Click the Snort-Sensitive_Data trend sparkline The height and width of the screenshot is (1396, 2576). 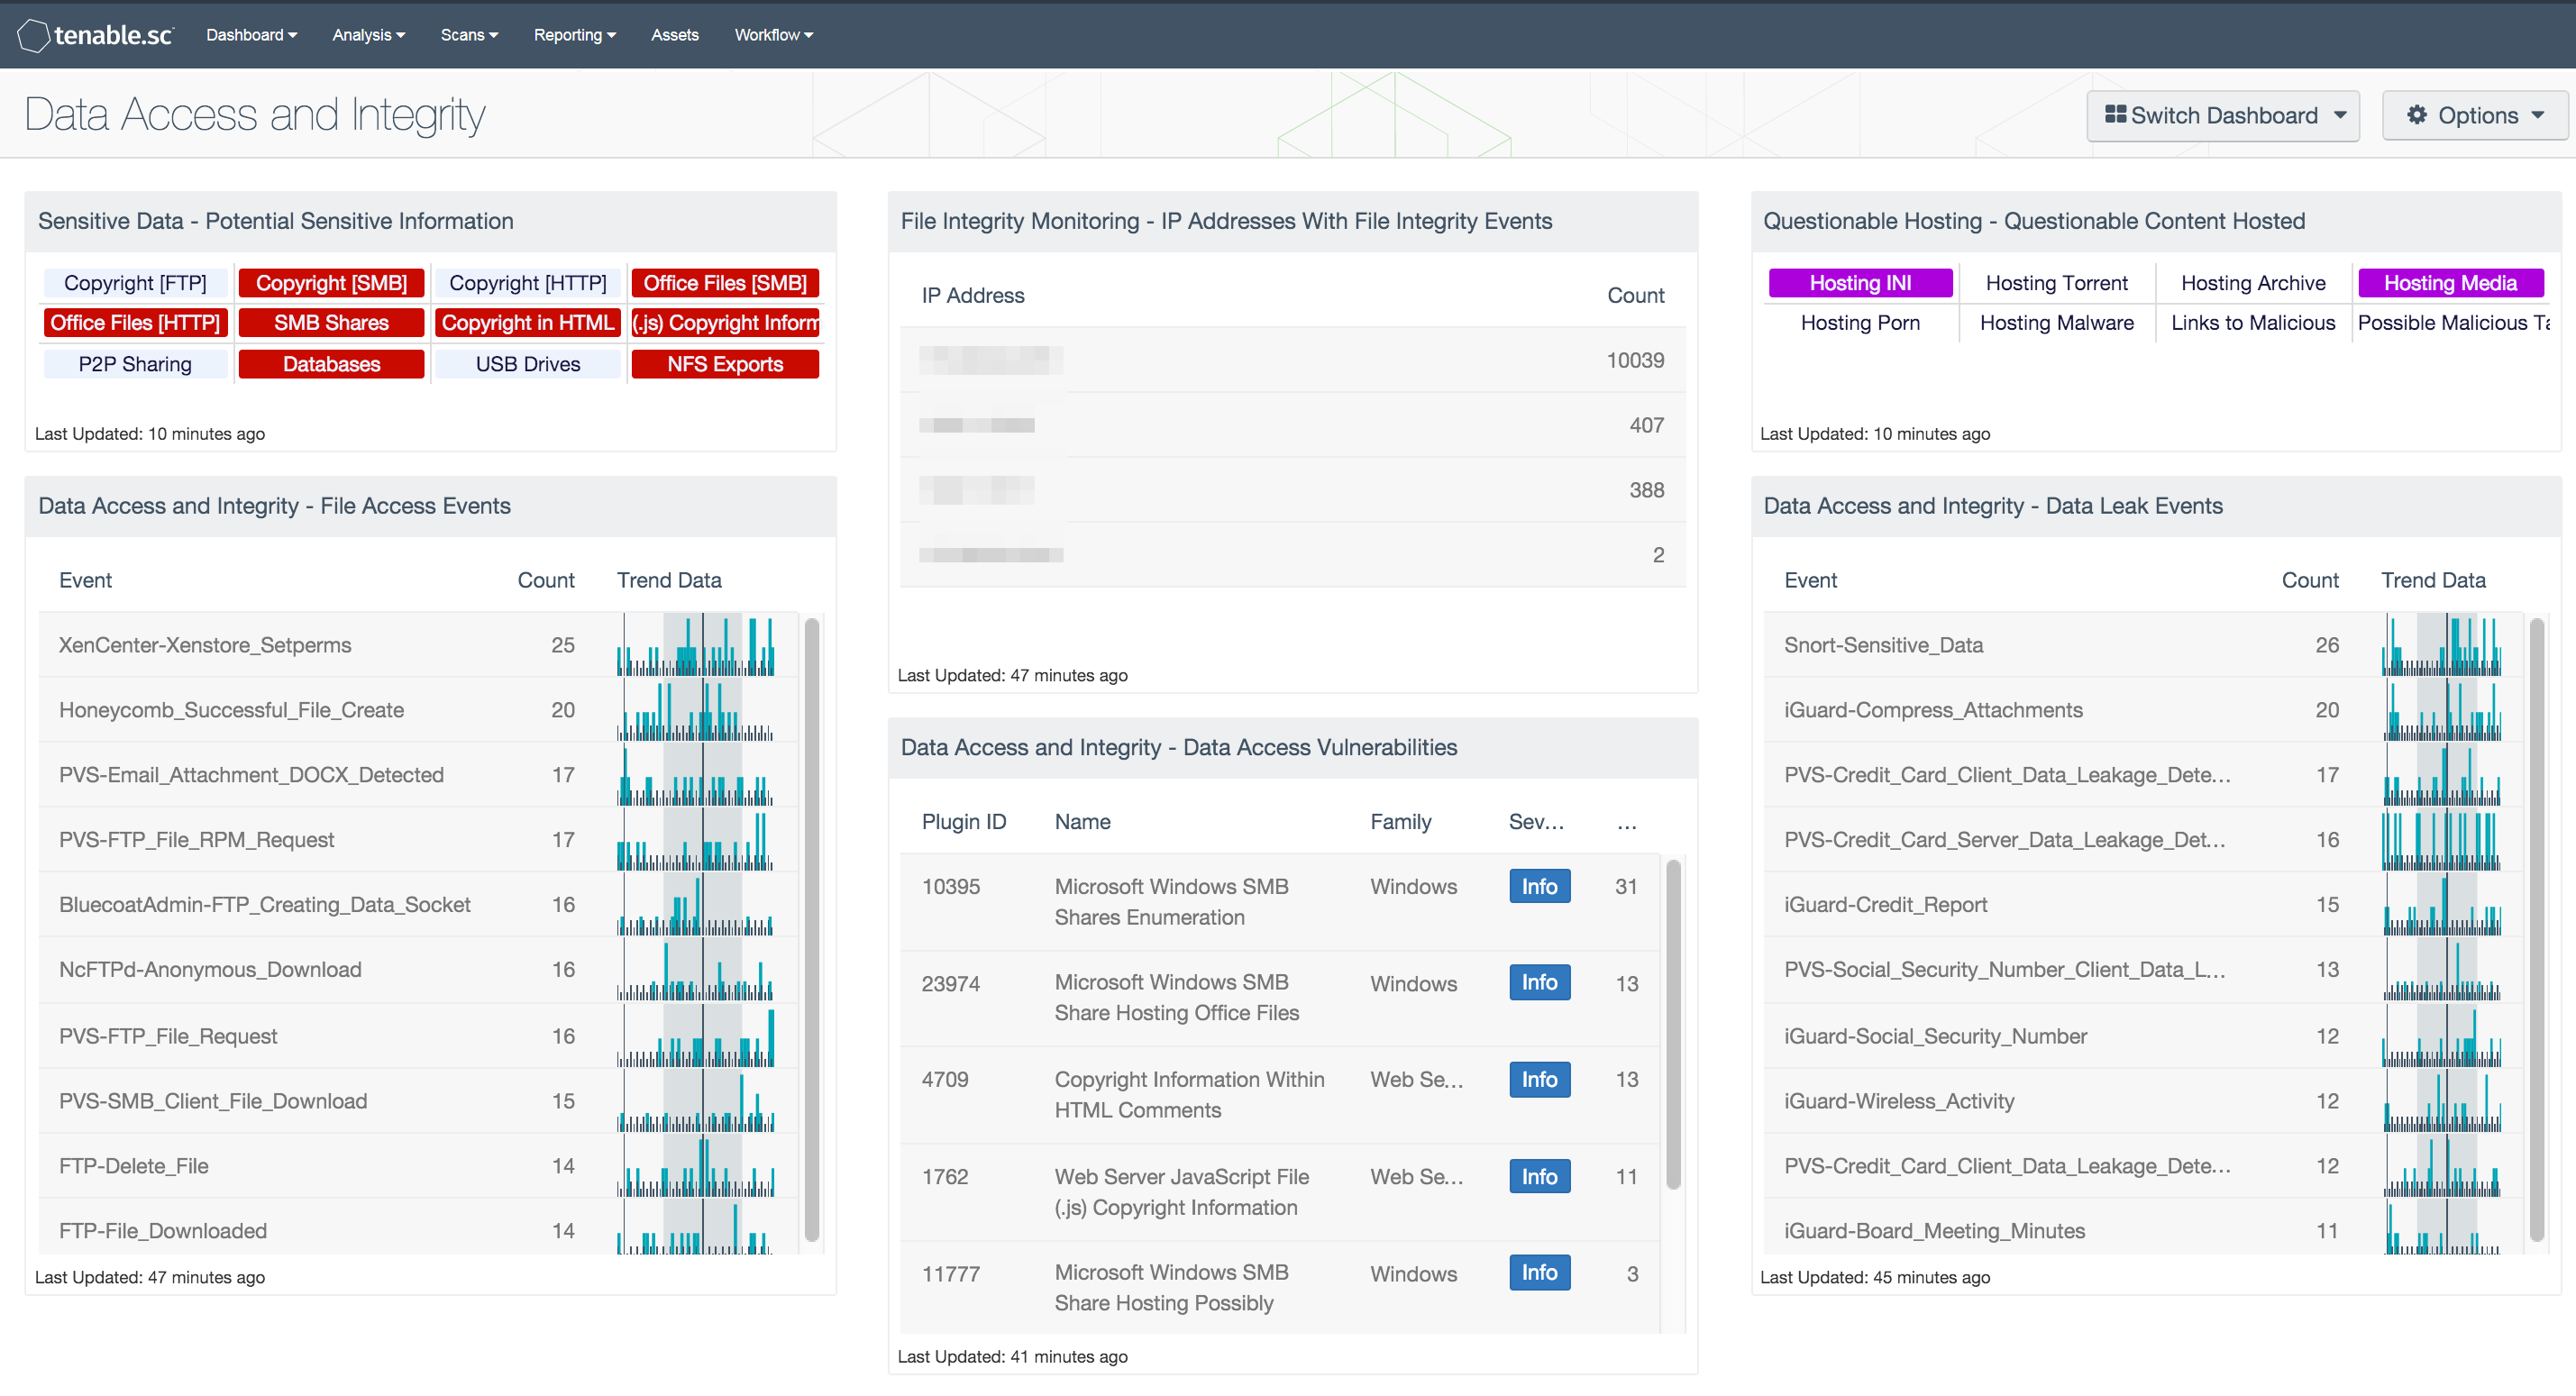(x=2441, y=645)
